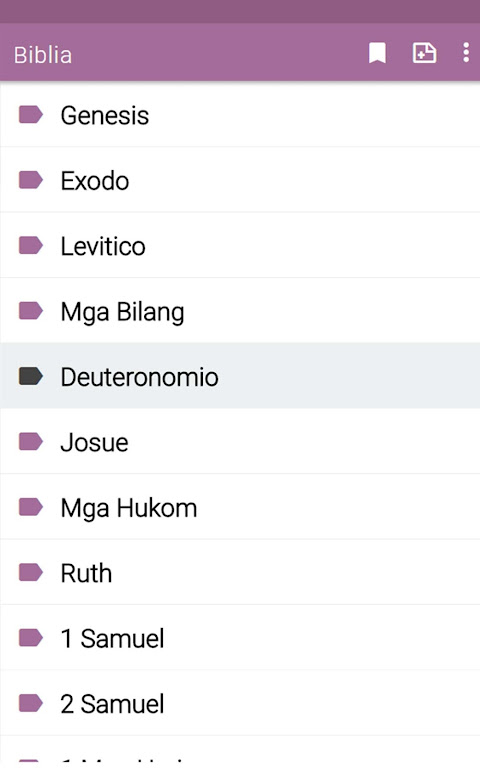Click the tag icon next to Ruth
The image size is (480, 768).
[31, 572]
